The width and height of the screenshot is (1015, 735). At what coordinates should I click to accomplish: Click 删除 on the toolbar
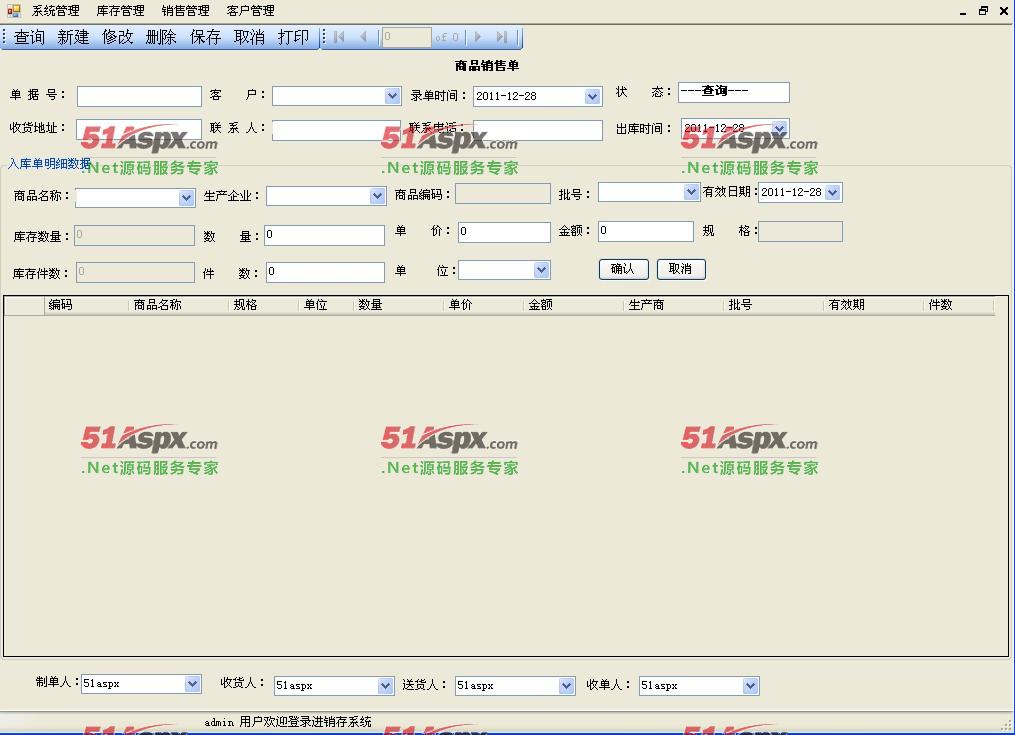161,38
